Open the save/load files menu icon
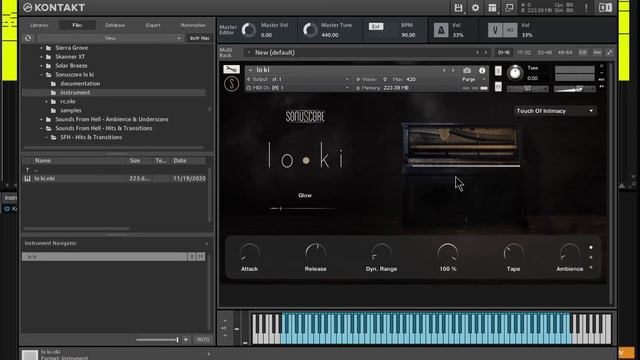 pos(458,8)
